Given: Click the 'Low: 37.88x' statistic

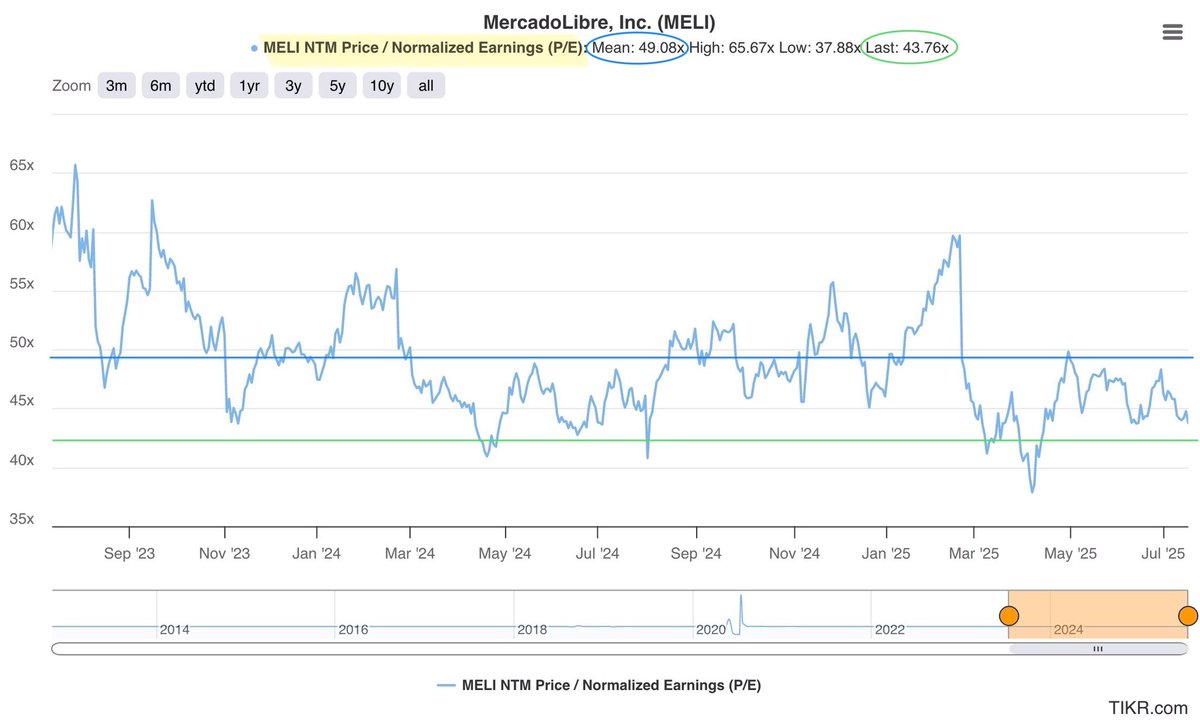Looking at the screenshot, I should click(821, 47).
